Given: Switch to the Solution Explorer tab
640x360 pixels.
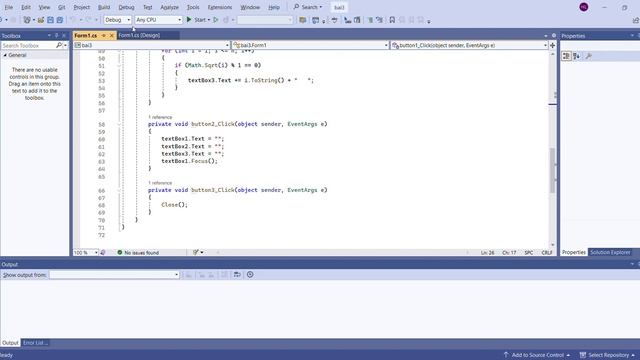Looking at the screenshot, I should point(610,252).
